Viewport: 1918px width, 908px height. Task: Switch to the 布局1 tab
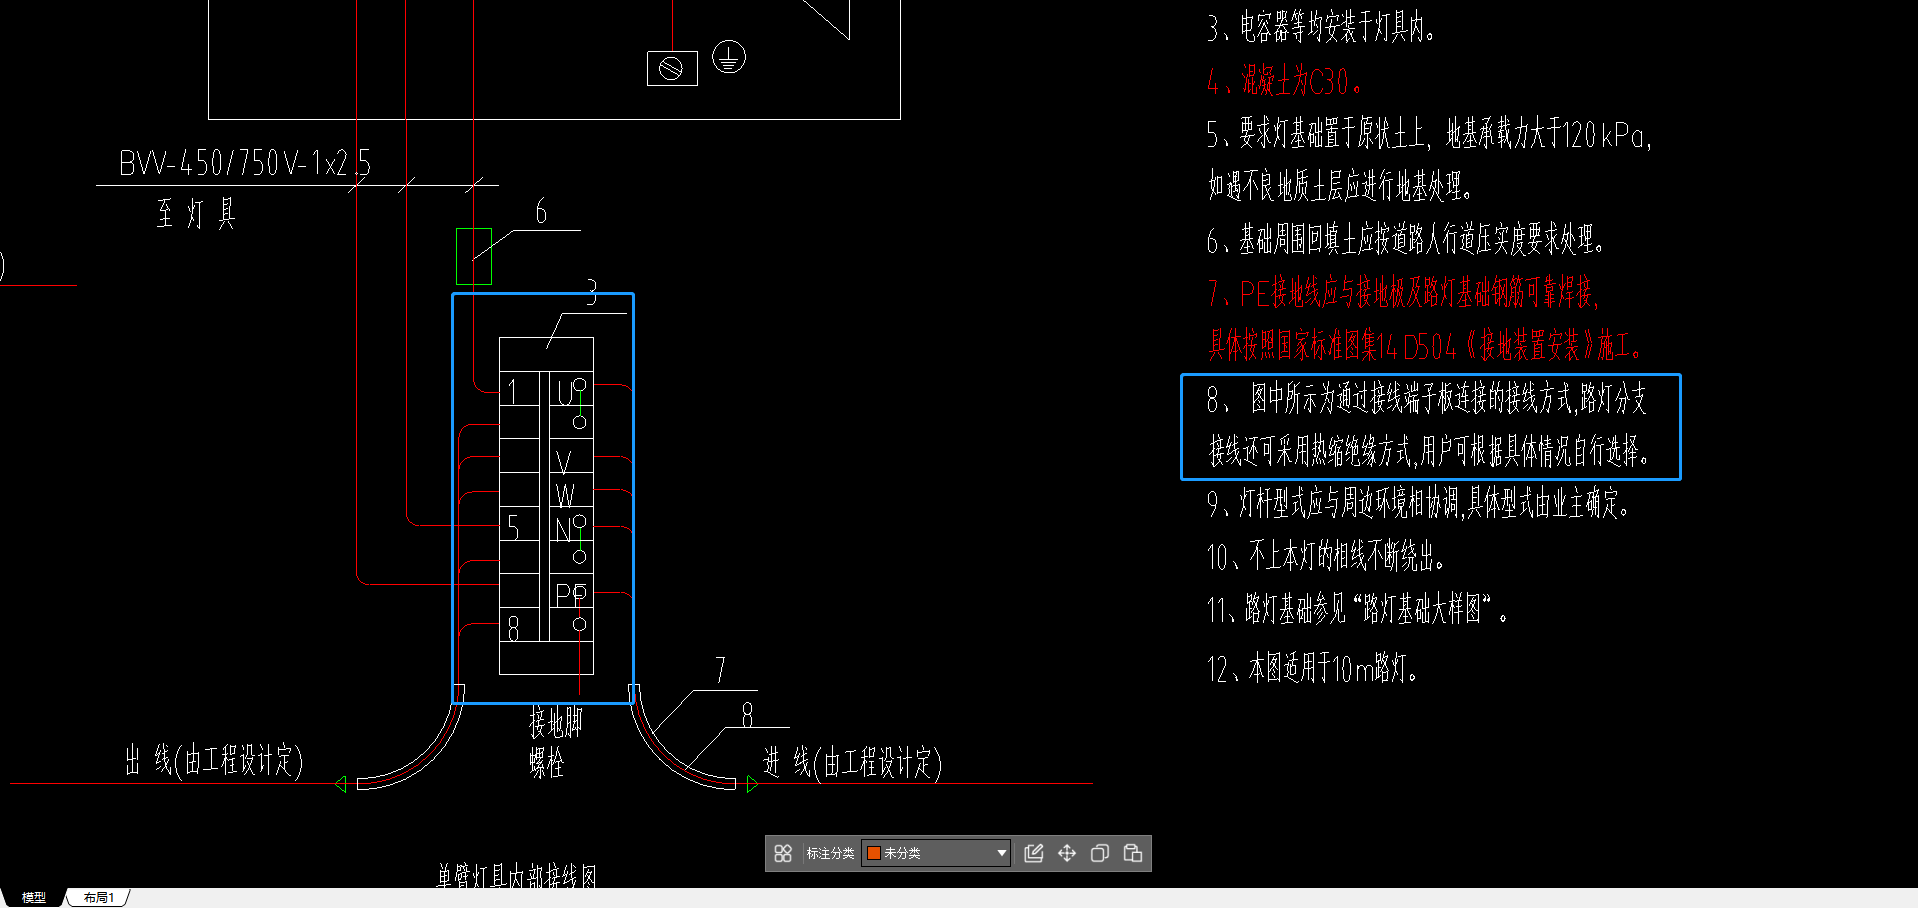(x=98, y=898)
